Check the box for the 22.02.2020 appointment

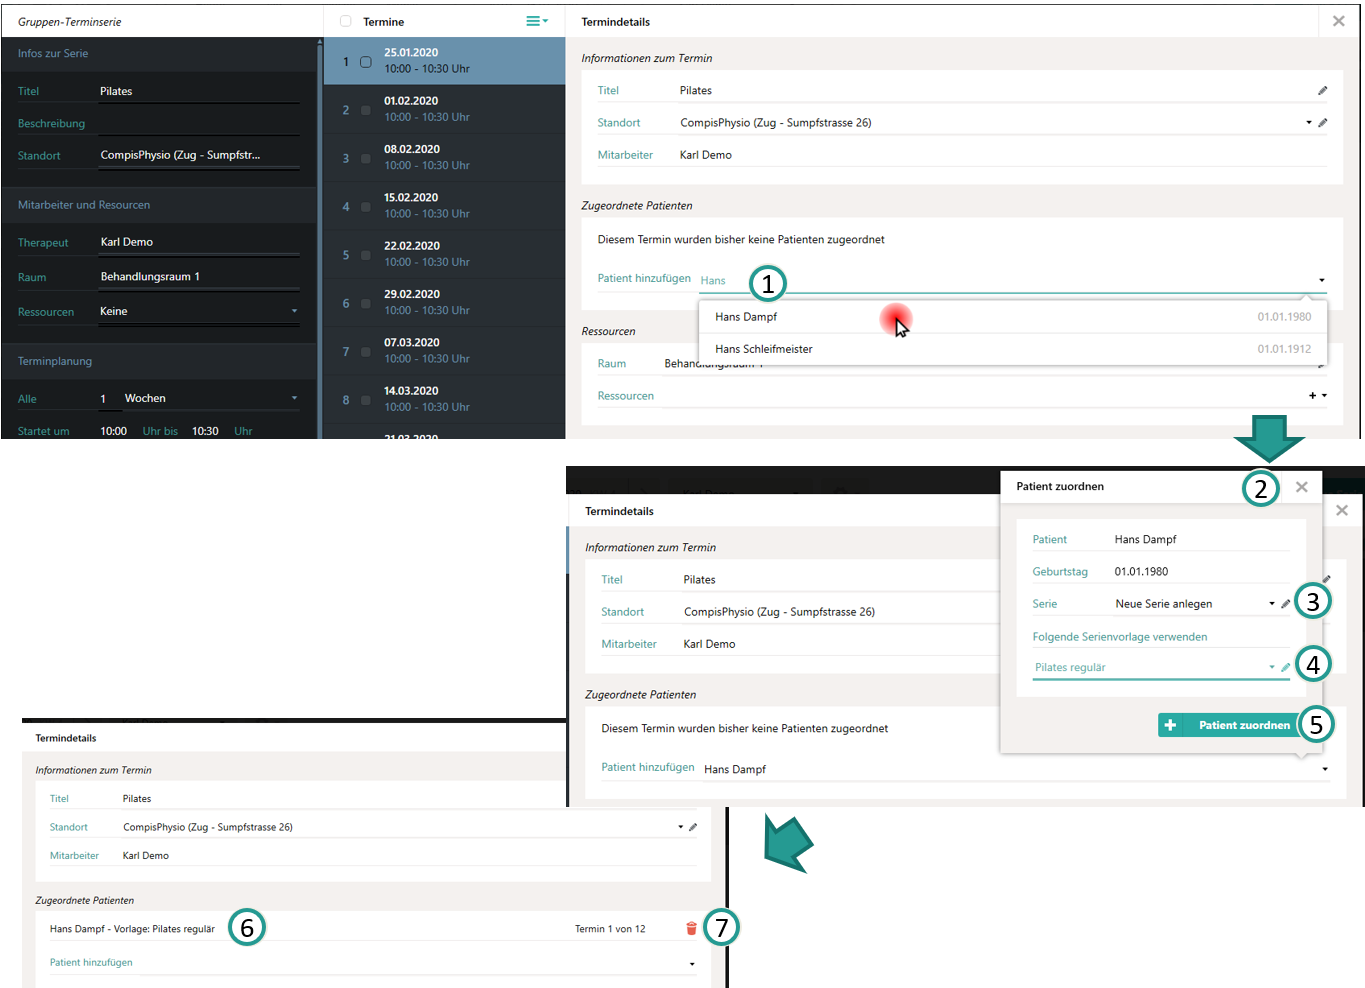[365, 255]
